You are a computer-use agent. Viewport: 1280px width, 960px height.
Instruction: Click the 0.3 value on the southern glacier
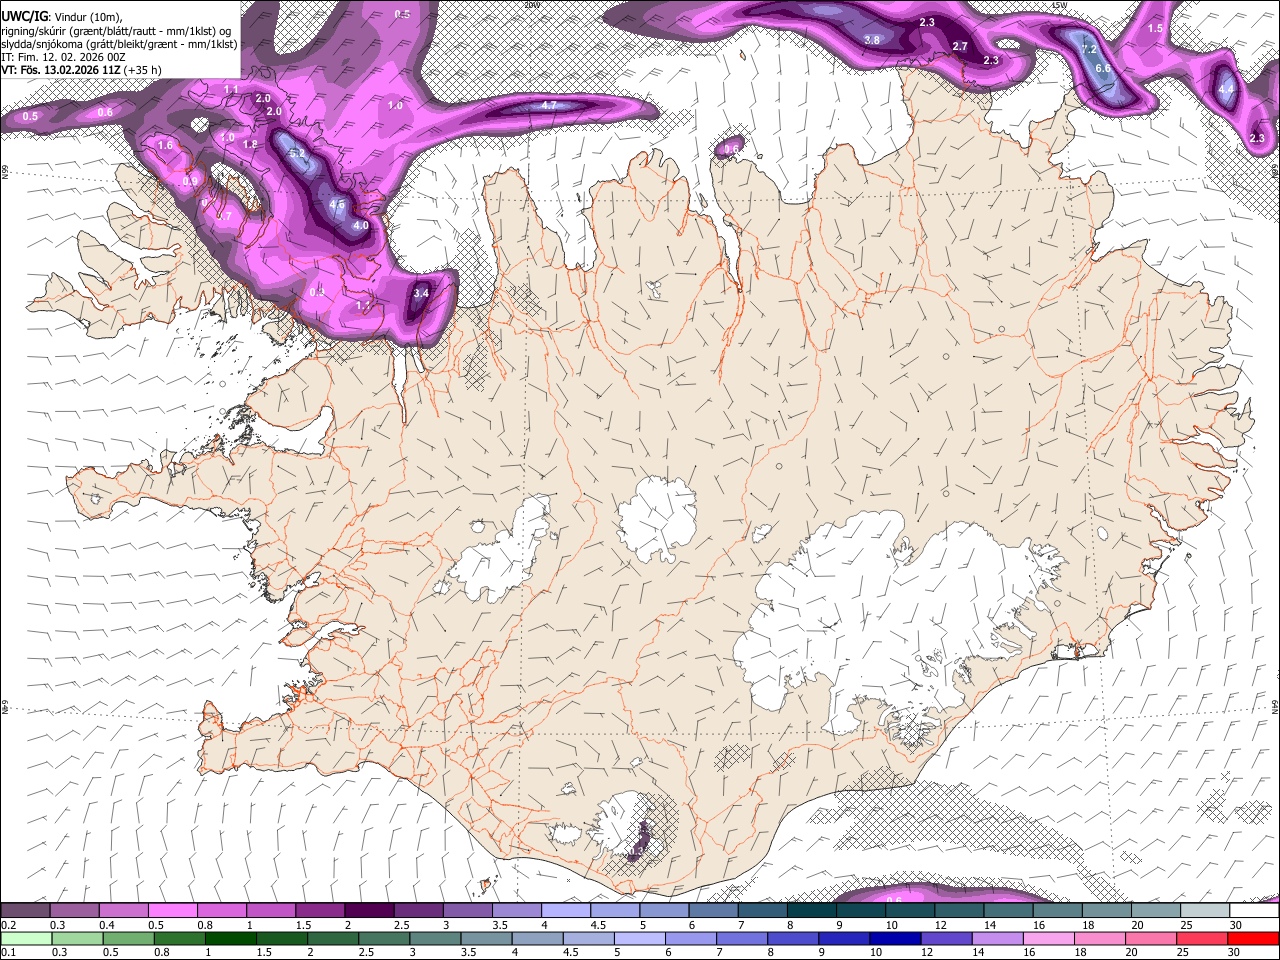pos(637,851)
